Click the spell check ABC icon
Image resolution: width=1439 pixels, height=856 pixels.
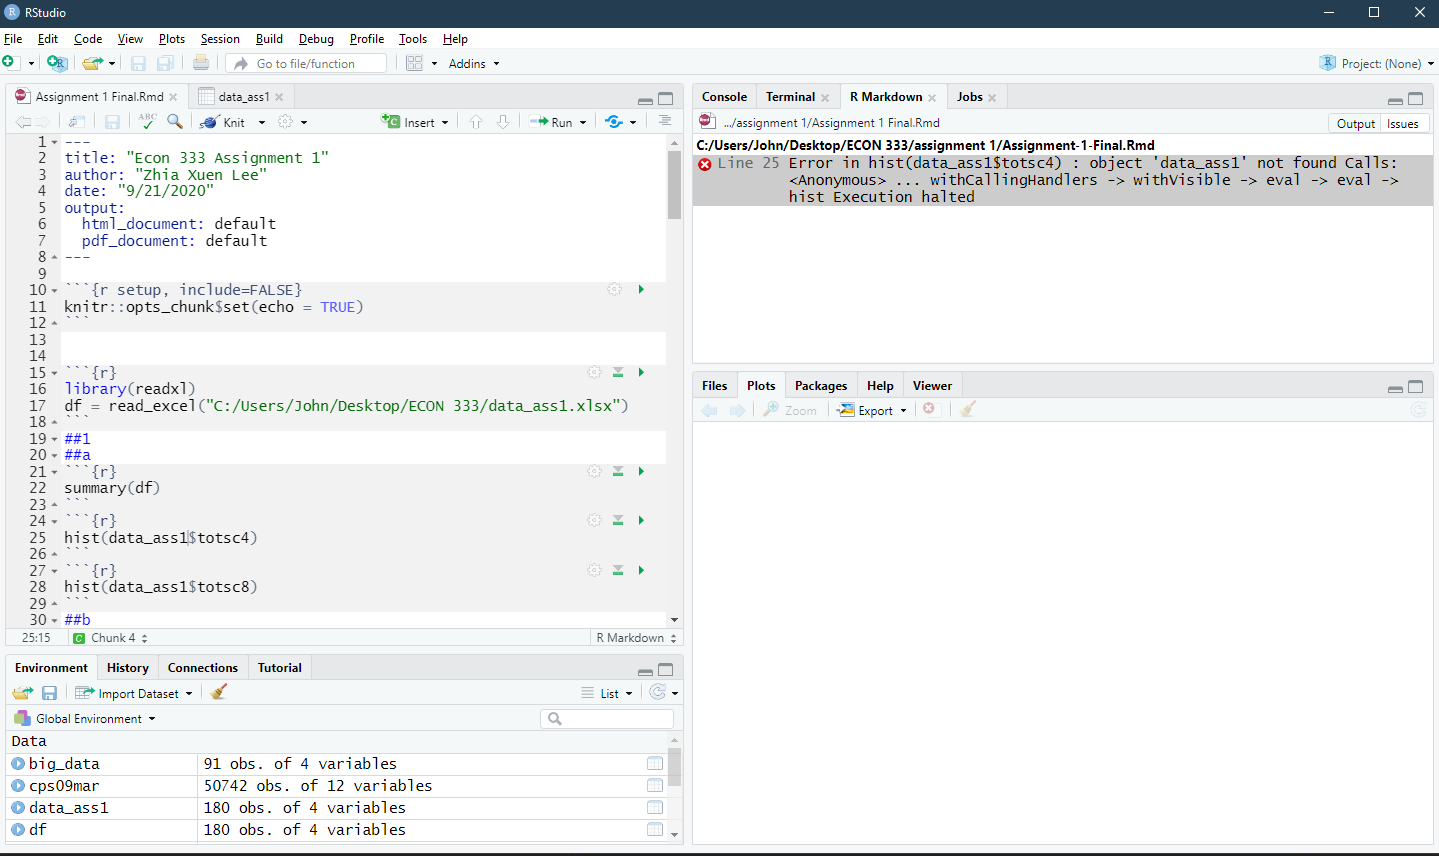tap(147, 121)
